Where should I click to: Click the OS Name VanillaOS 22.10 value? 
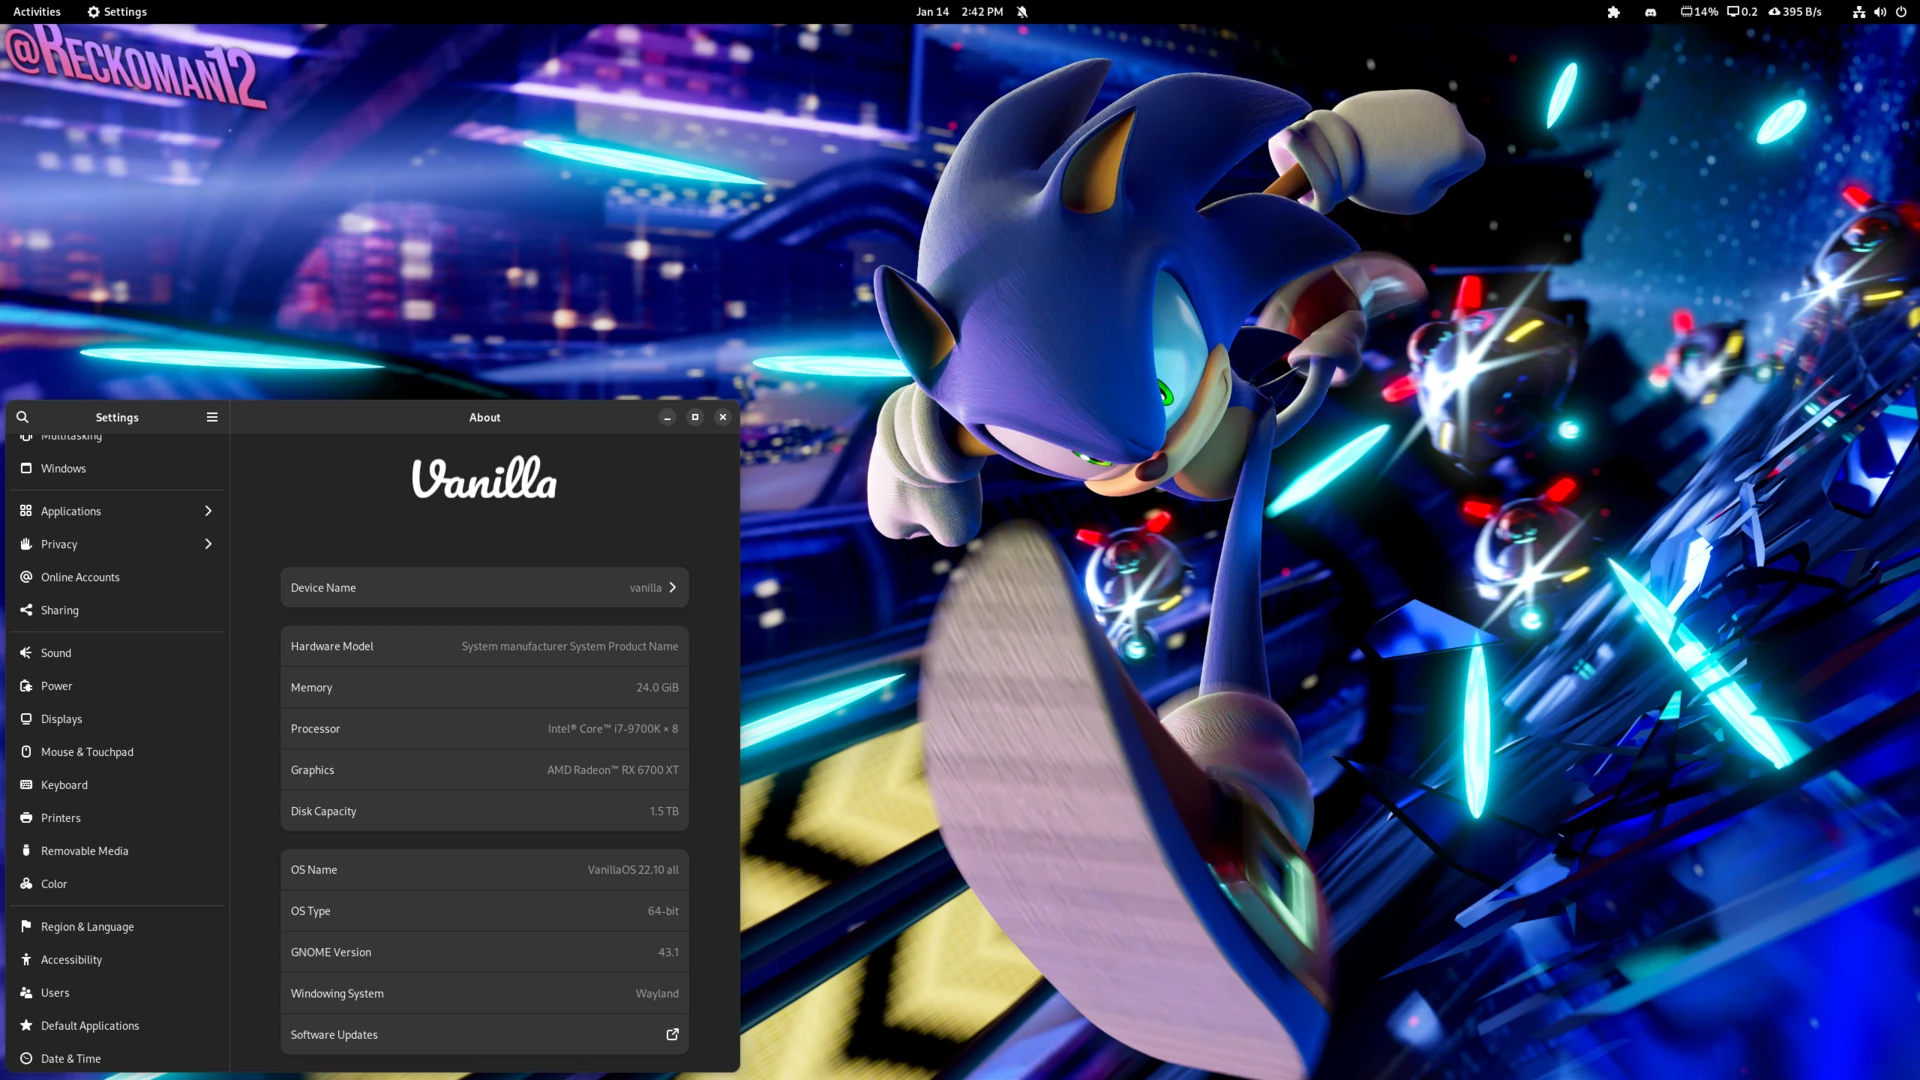point(633,870)
